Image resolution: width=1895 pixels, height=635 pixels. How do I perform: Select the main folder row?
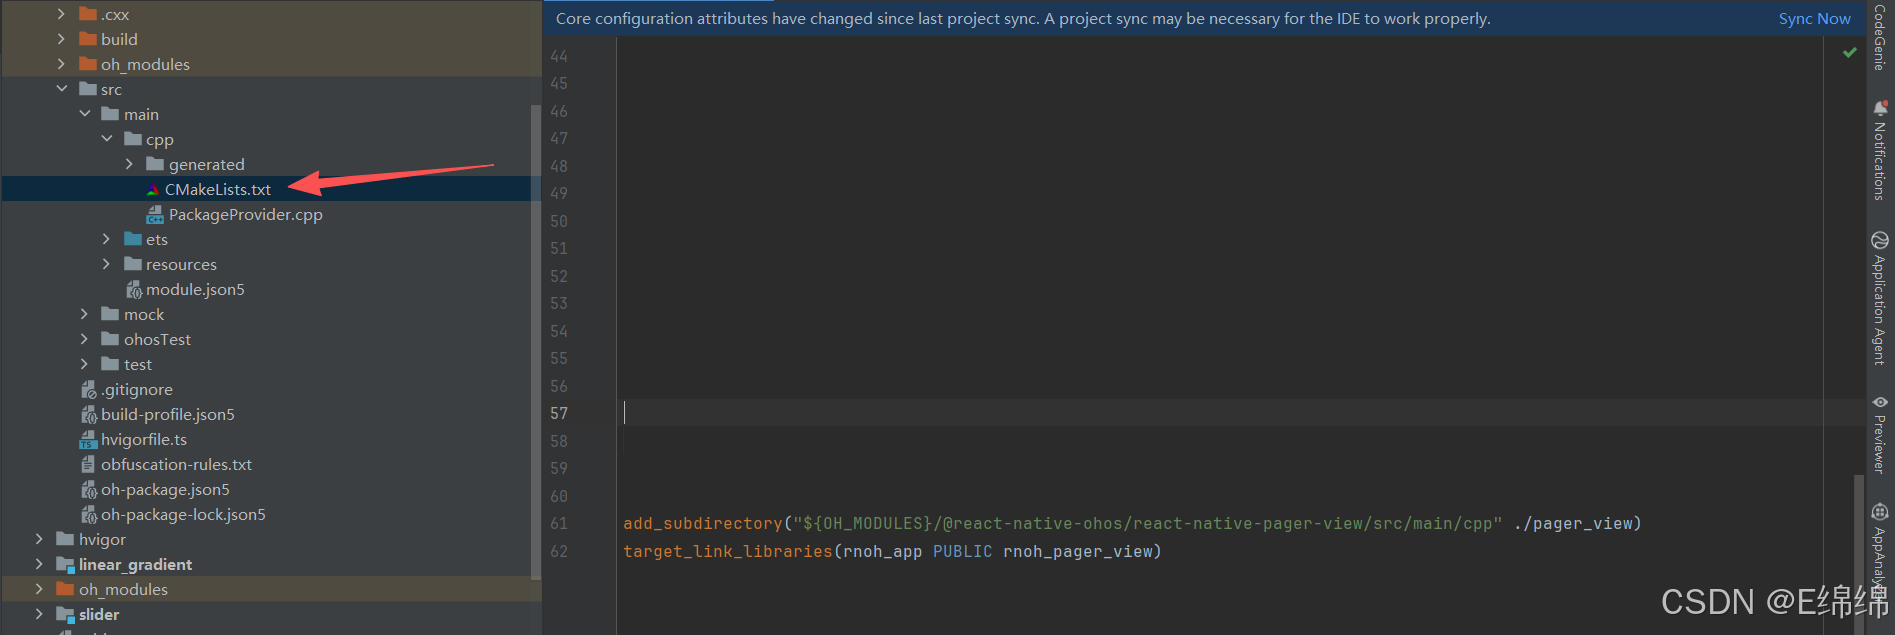click(271, 114)
